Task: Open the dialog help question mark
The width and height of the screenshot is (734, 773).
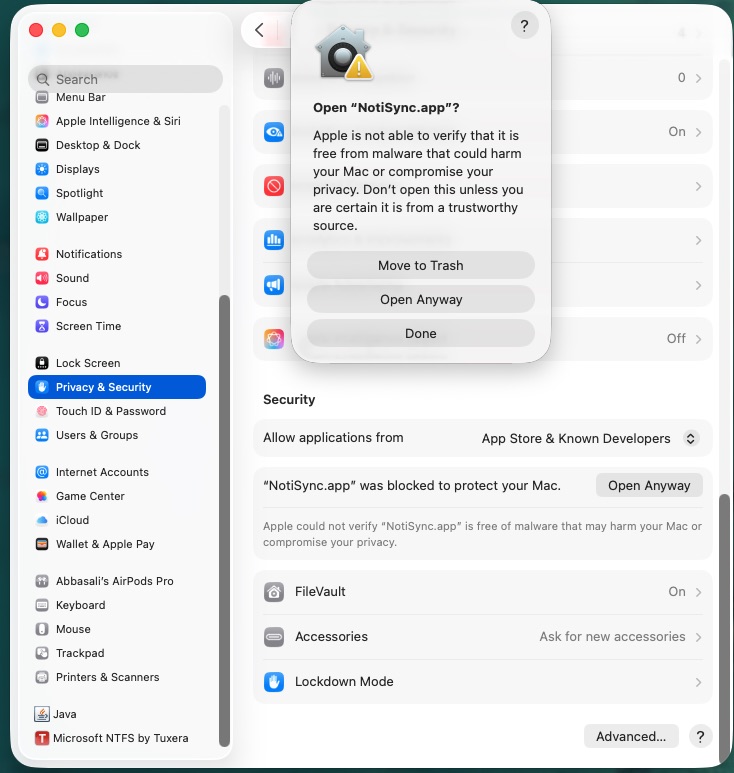Action: (524, 25)
